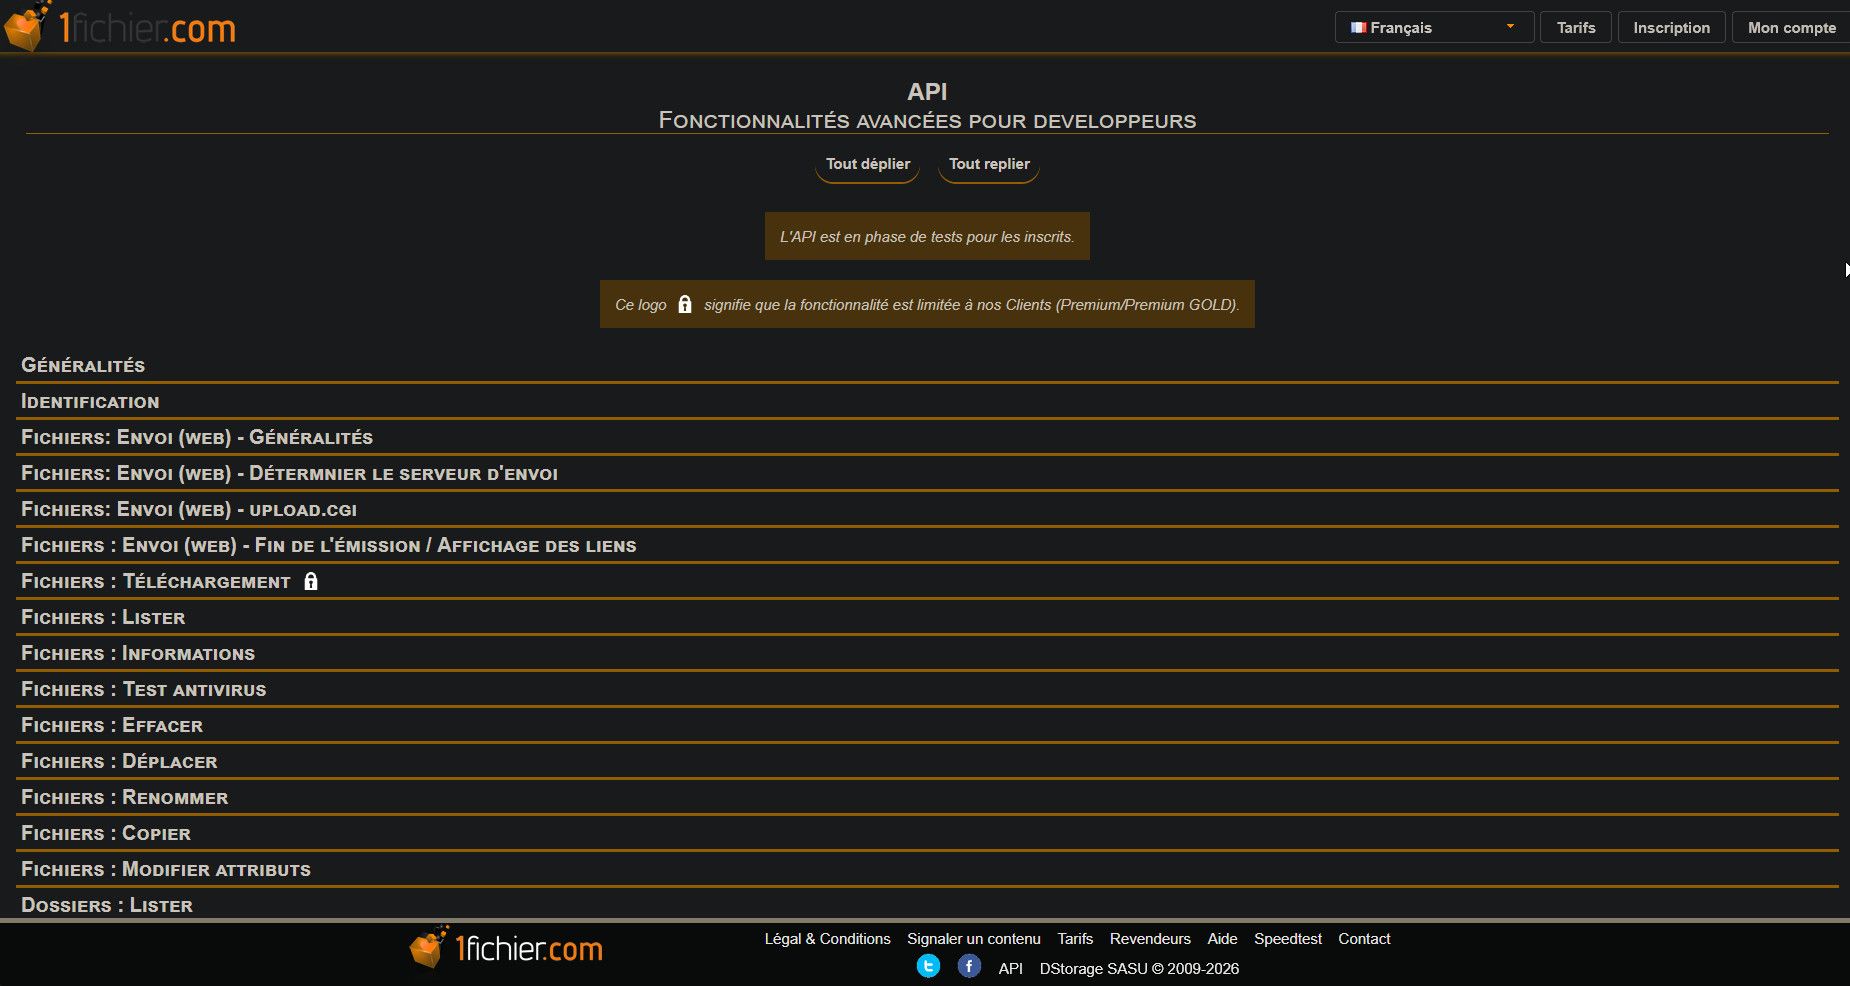Image resolution: width=1850 pixels, height=986 pixels.
Task: Go to Inscription in the header
Action: (x=1671, y=28)
